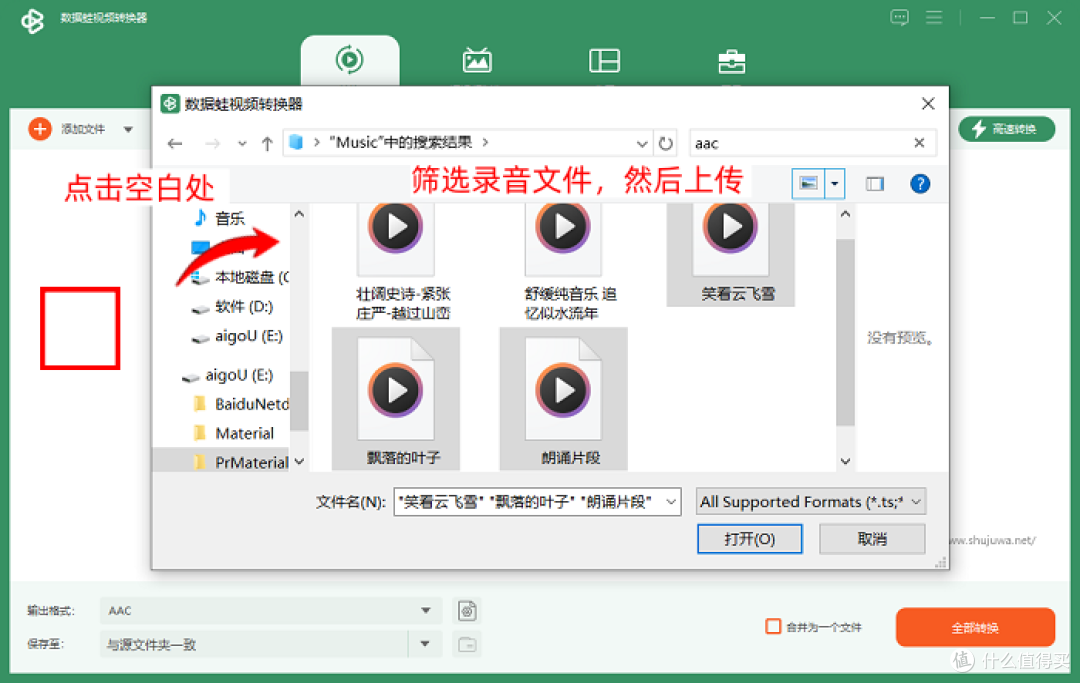Select the 朗诵片段 audio file

(x=563, y=399)
